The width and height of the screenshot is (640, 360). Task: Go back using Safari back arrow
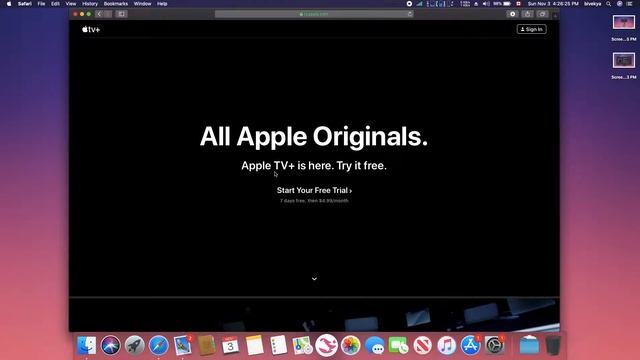click(99, 14)
